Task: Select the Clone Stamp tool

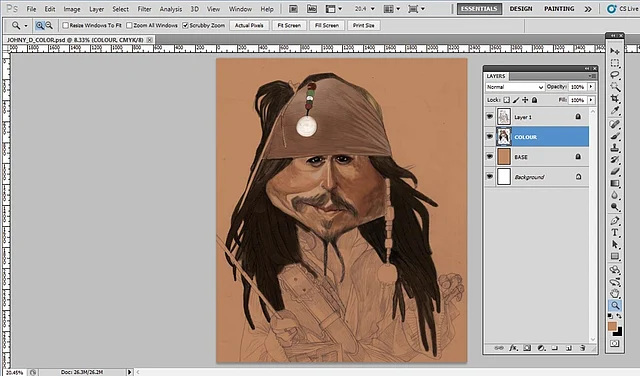Action: point(615,148)
